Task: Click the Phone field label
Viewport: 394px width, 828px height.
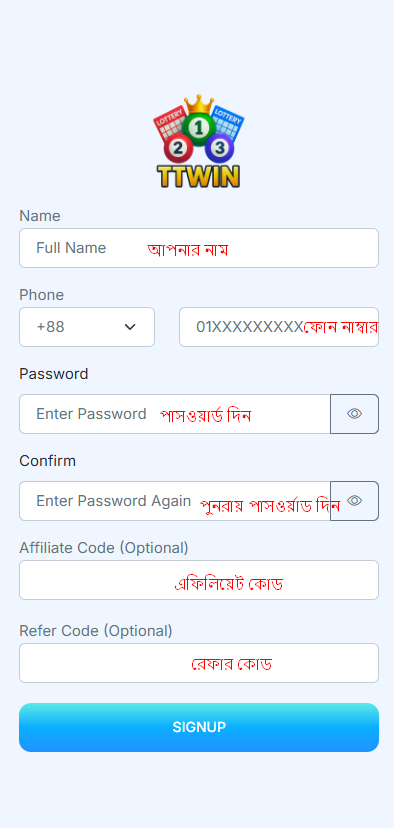Action: (x=42, y=295)
